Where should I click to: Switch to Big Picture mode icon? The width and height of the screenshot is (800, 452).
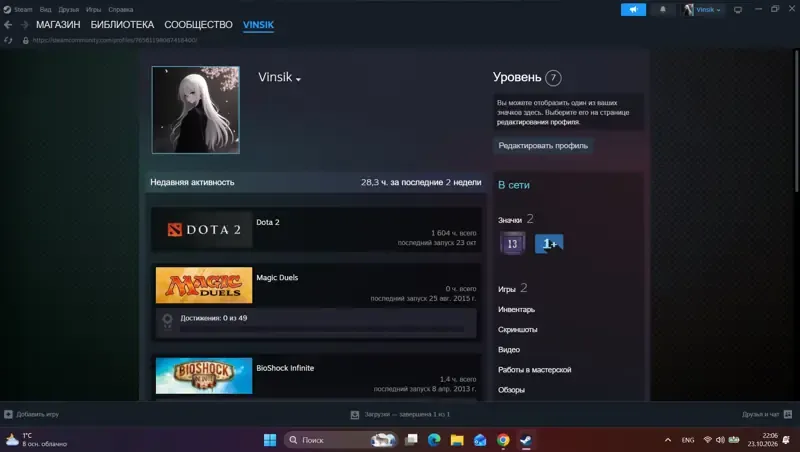(738, 10)
